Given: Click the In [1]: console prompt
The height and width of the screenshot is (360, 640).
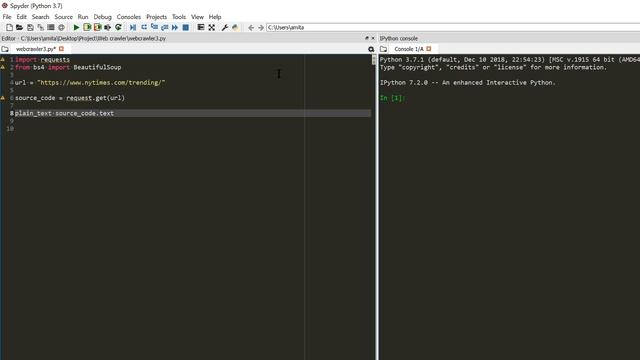Looking at the screenshot, I should 392,98.
